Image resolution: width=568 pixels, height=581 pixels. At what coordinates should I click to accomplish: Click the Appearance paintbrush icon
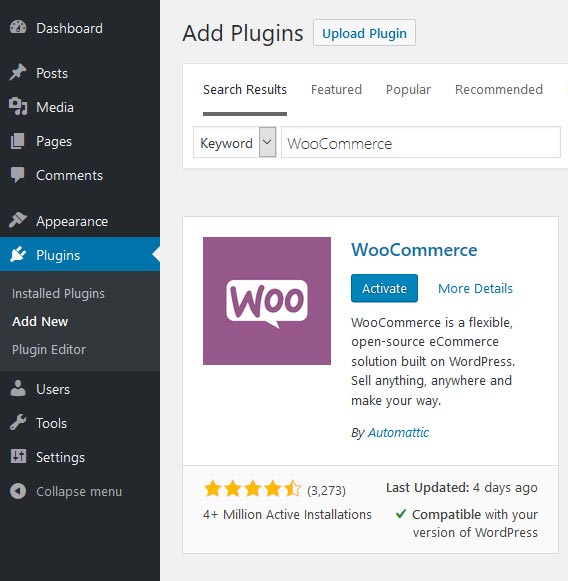click(x=18, y=220)
